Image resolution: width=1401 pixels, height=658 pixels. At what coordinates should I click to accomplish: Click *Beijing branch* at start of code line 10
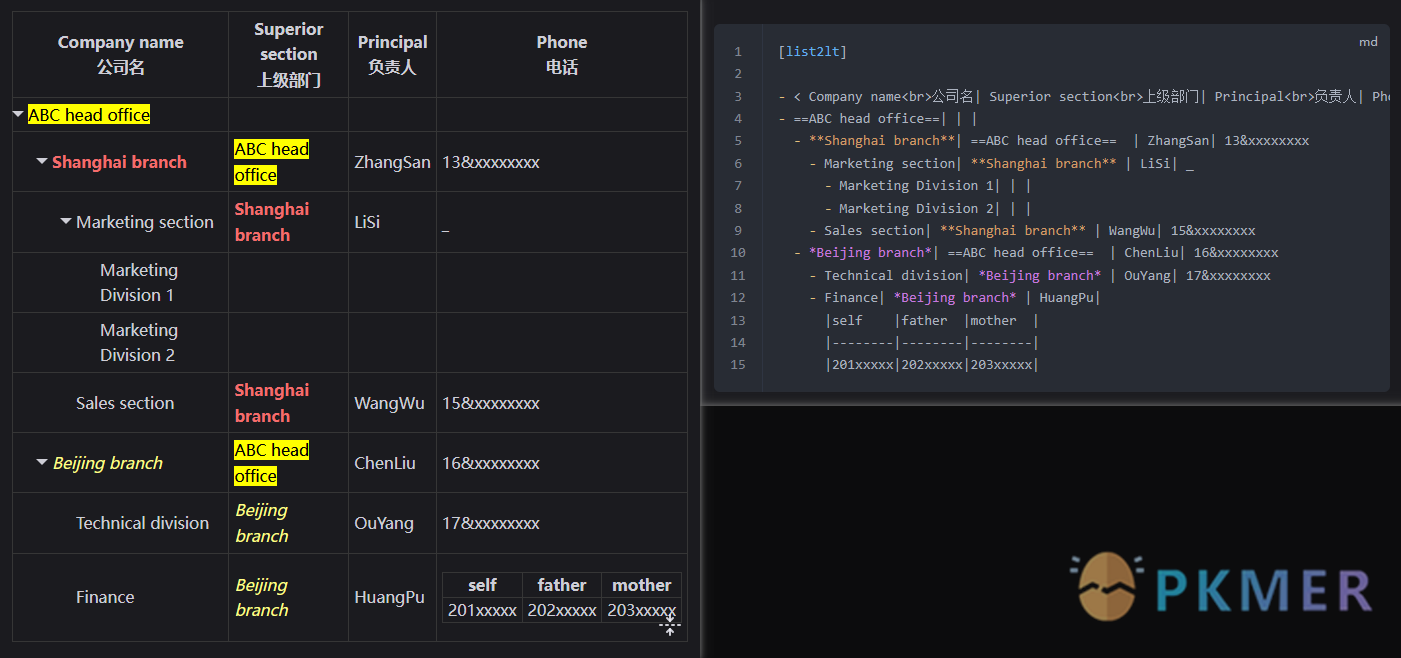(870, 252)
